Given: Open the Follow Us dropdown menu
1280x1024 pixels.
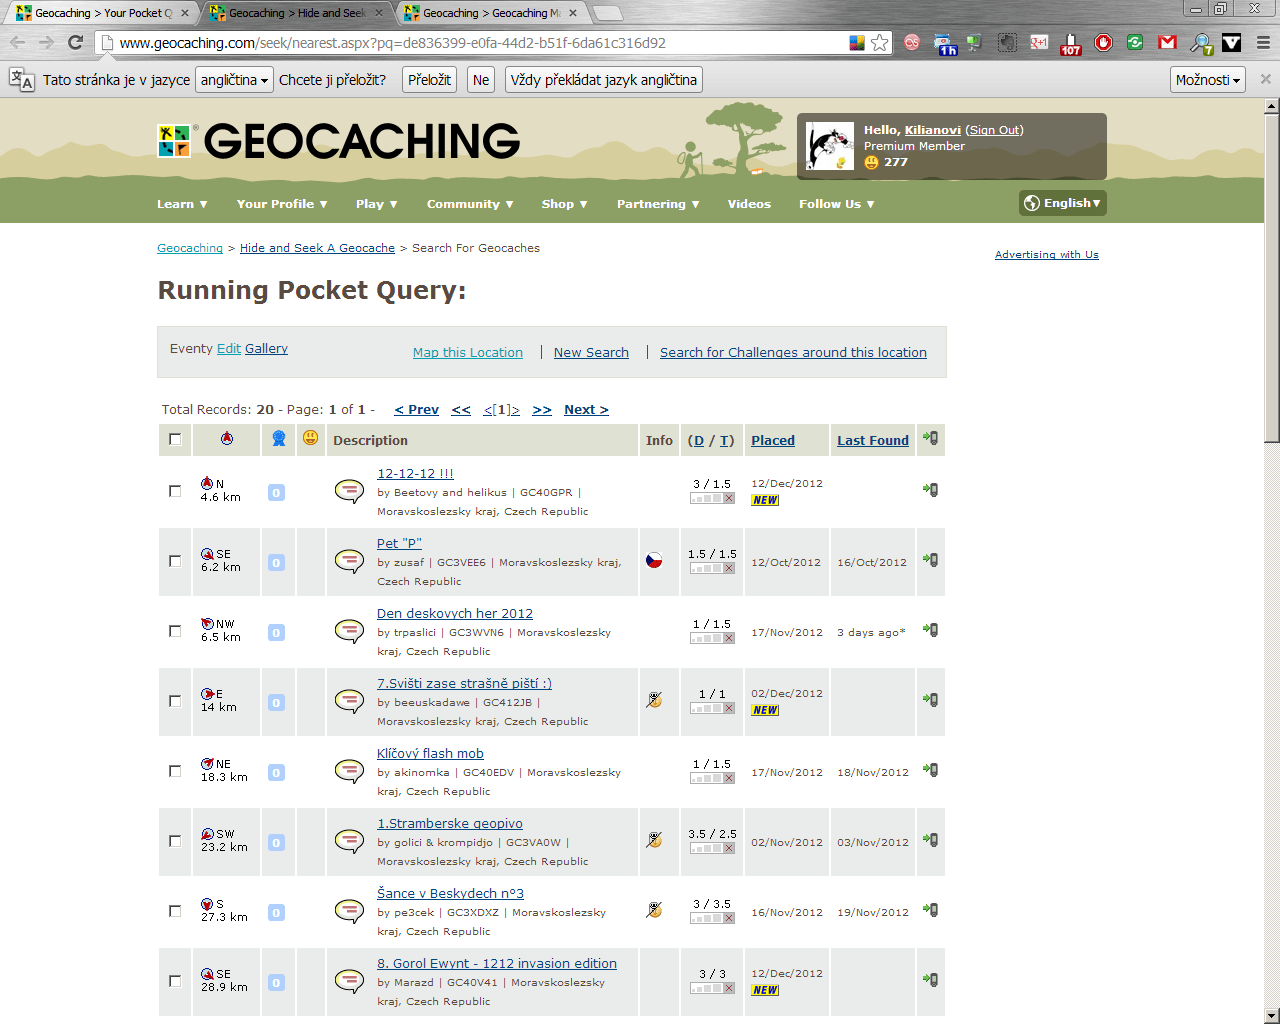Looking at the screenshot, I should point(837,204).
